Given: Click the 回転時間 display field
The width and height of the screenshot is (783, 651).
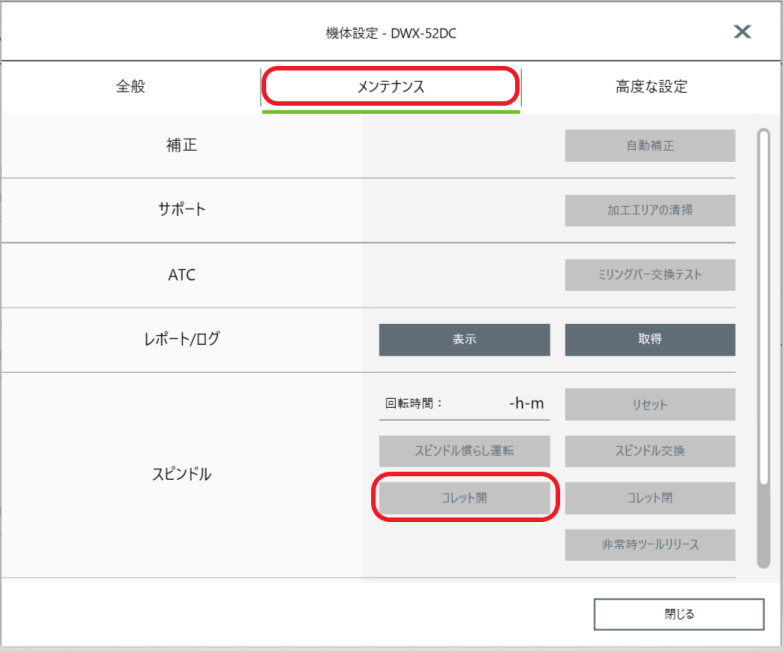Looking at the screenshot, I should tap(464, 404).
